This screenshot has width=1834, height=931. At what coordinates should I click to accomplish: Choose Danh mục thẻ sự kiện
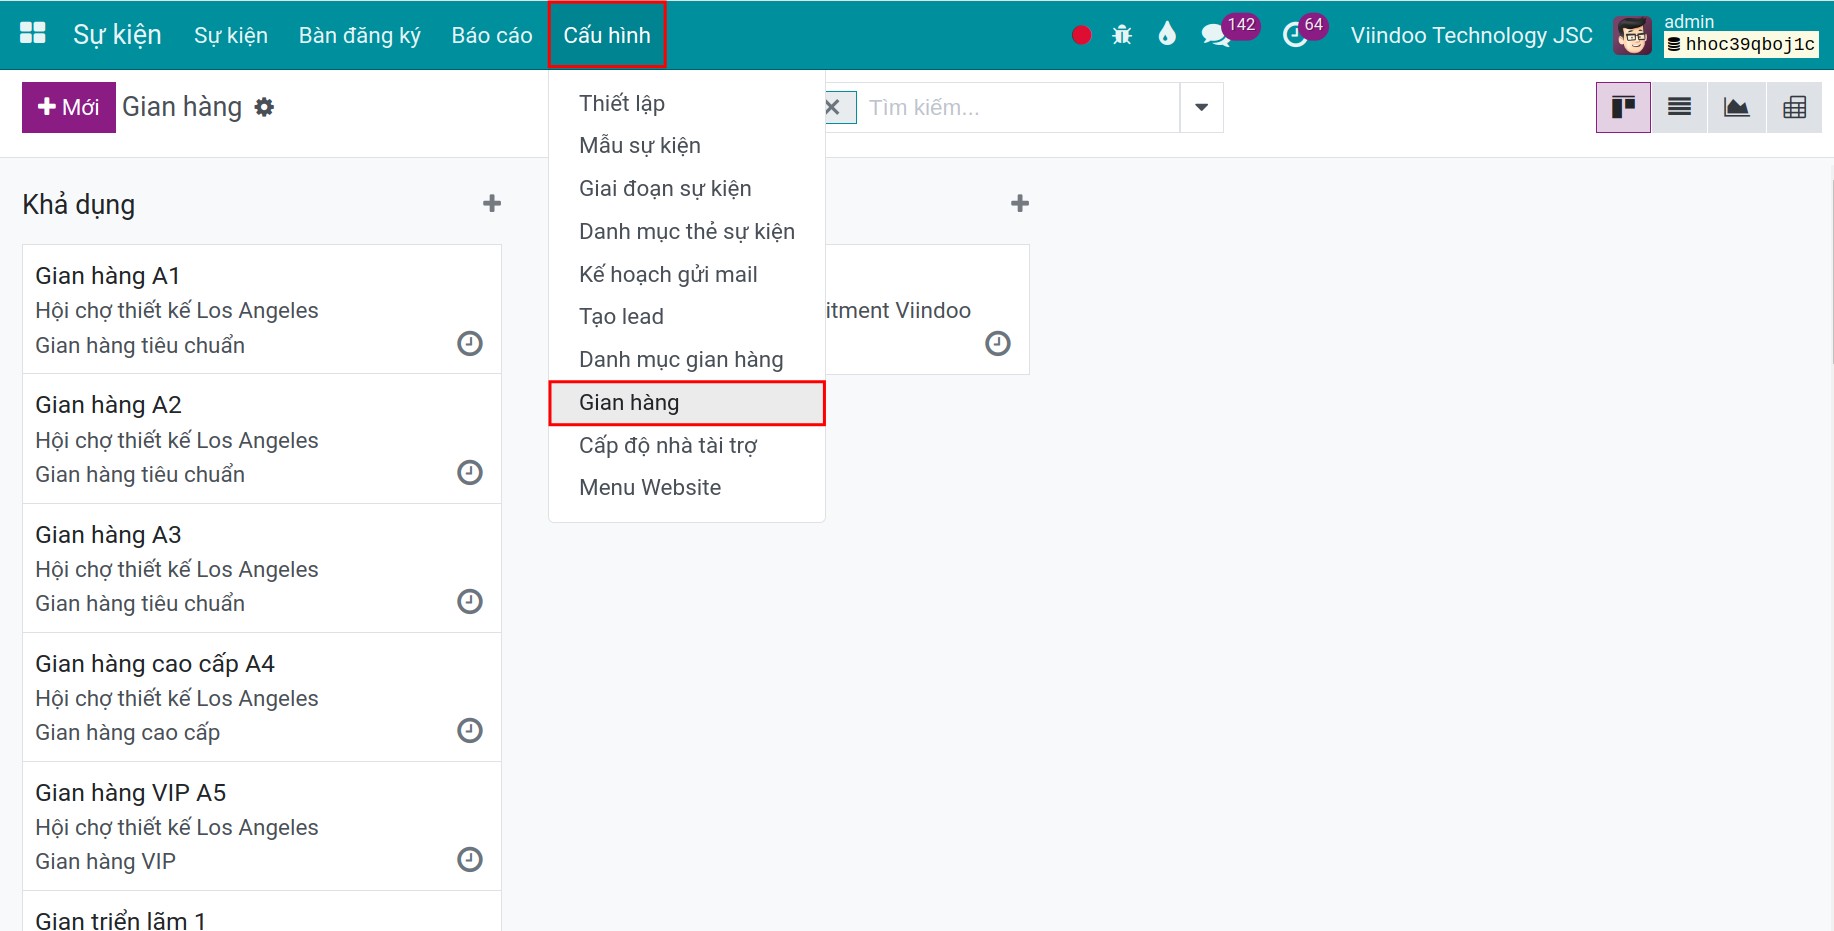coord(687,232)
